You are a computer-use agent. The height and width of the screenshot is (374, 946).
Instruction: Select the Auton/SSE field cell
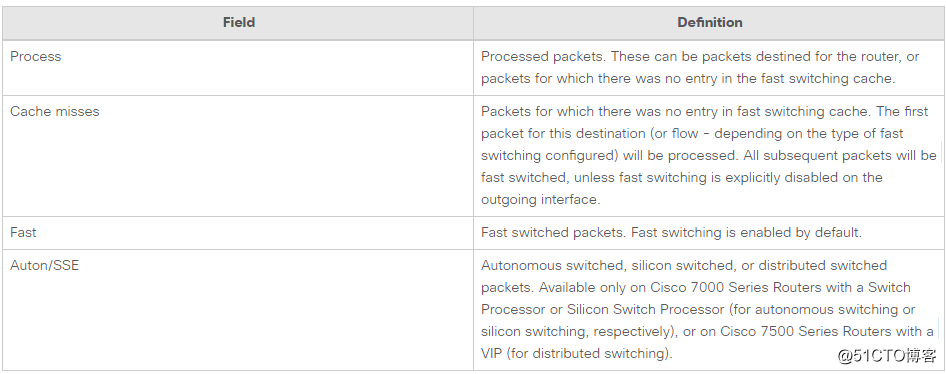tap(238, 309)
